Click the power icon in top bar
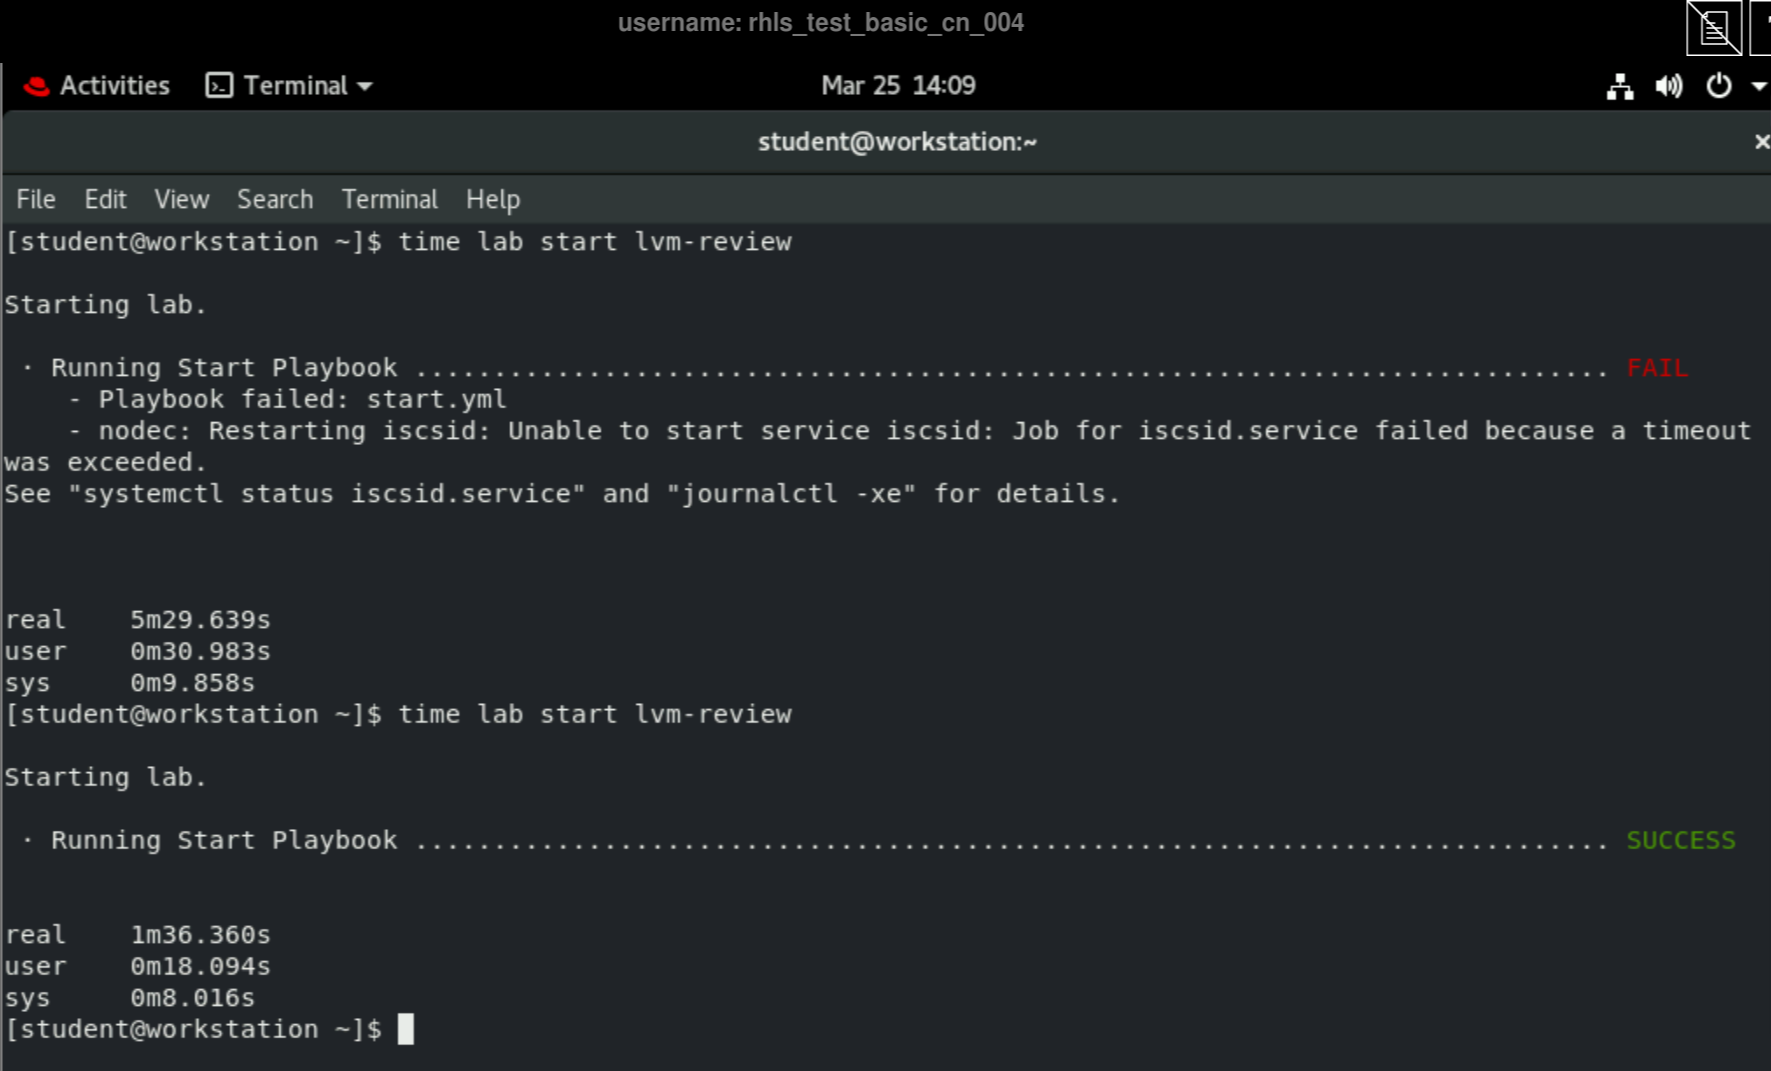Image resolution: width=1771 pixels, height=1071 pixels. (x=1718, y=87)
